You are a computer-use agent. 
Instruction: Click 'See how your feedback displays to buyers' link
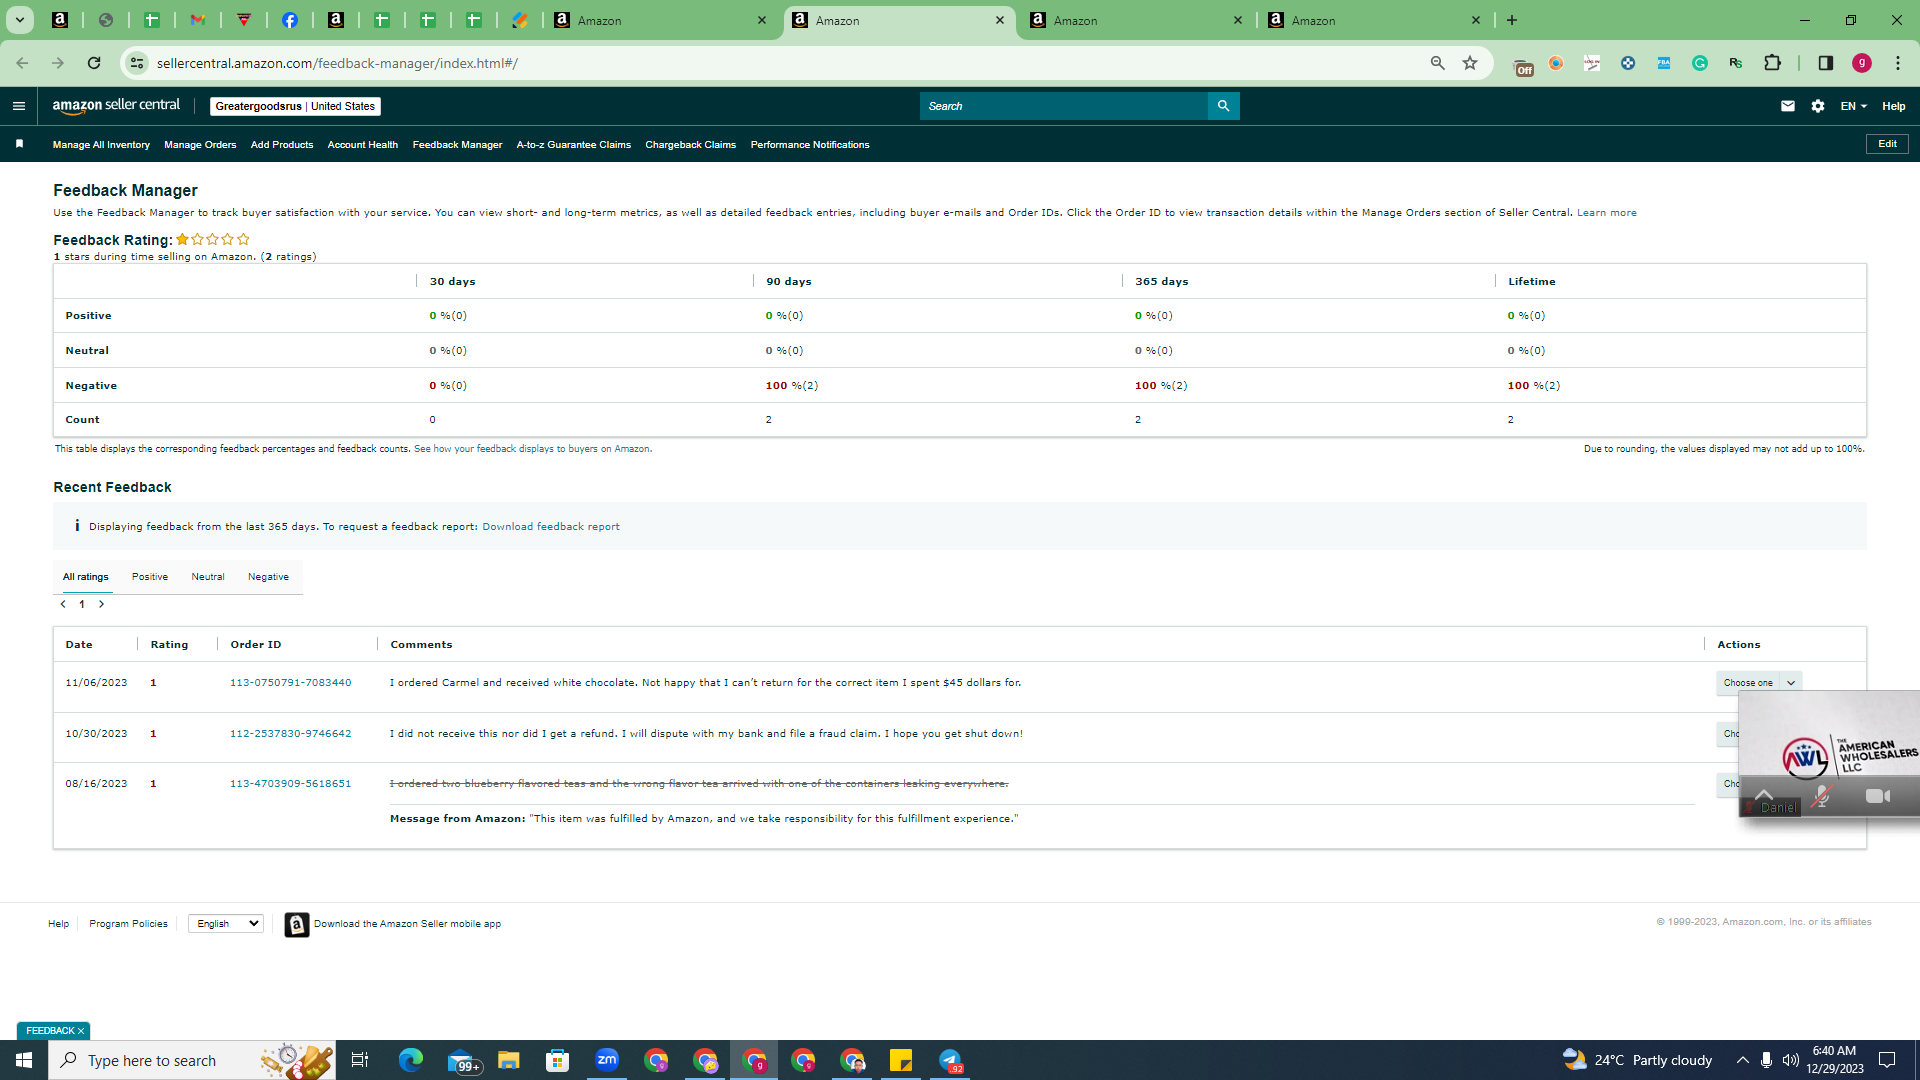coord(532,449)
